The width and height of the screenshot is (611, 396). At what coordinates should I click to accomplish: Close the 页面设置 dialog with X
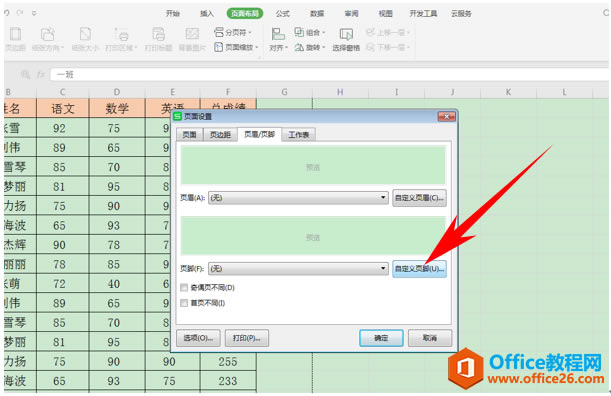click(x=446, y=116)
